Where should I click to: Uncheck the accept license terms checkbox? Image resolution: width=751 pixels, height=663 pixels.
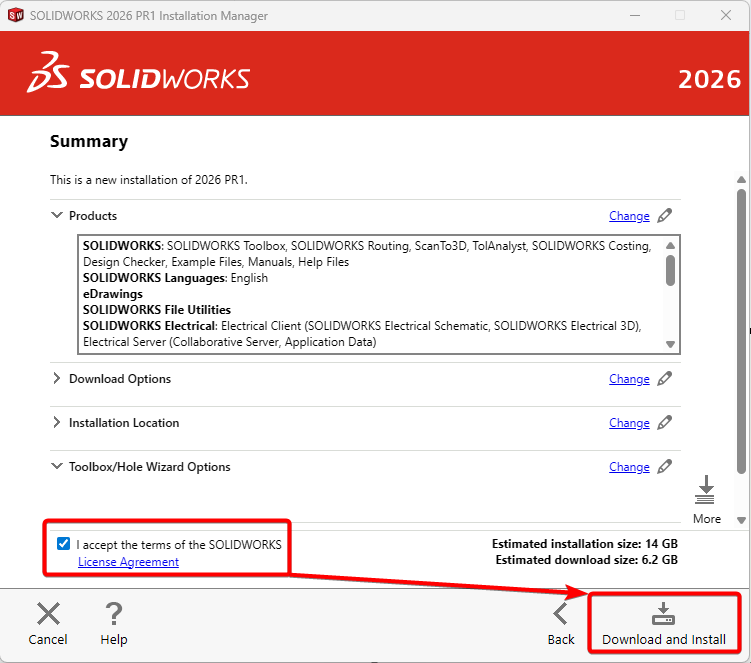64,544
